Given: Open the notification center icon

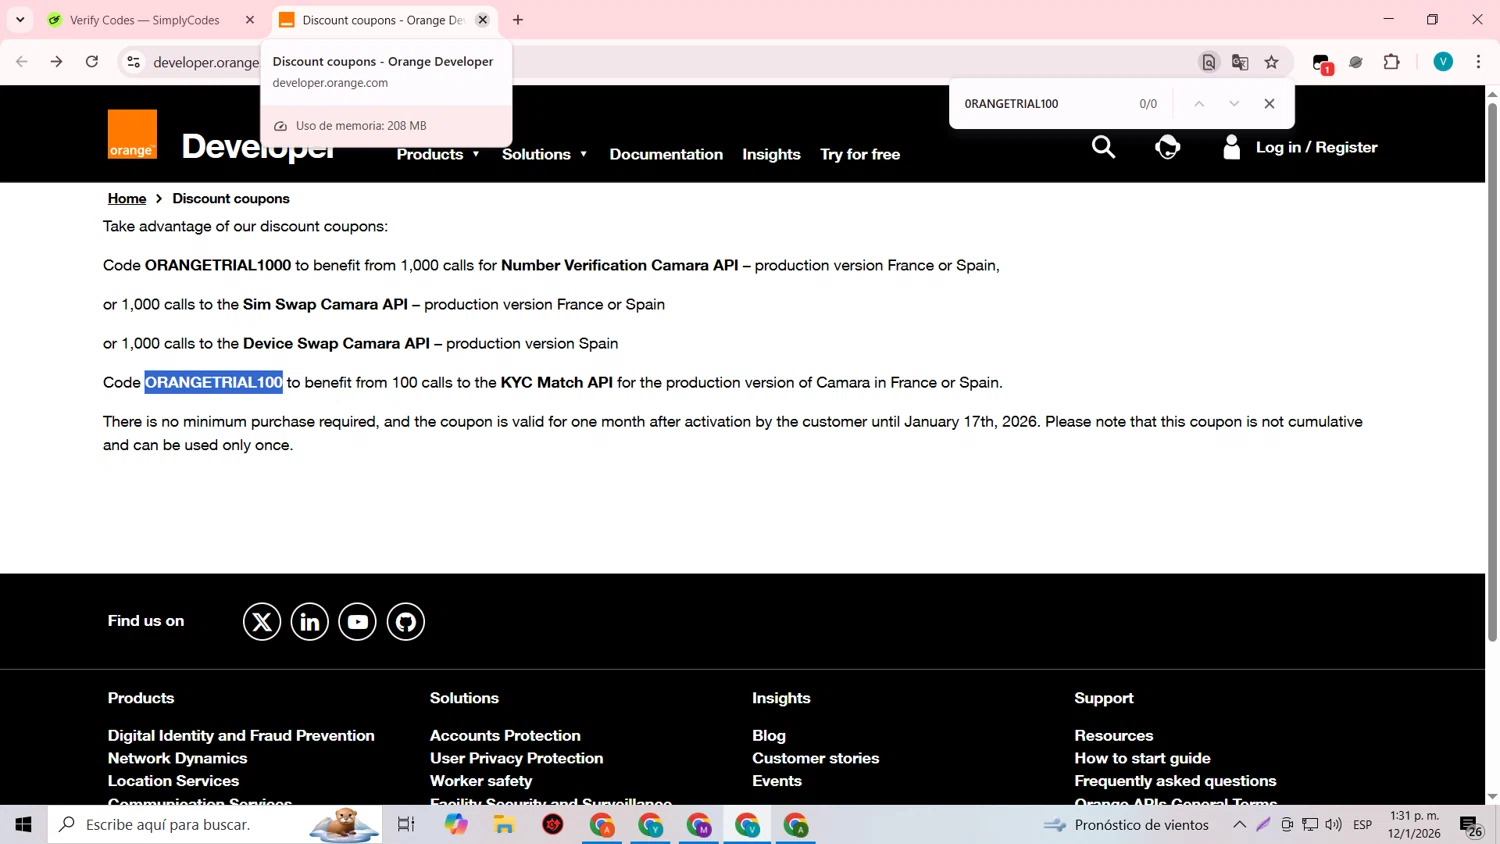Looking at the screenshot, I should pos(1471,826).
